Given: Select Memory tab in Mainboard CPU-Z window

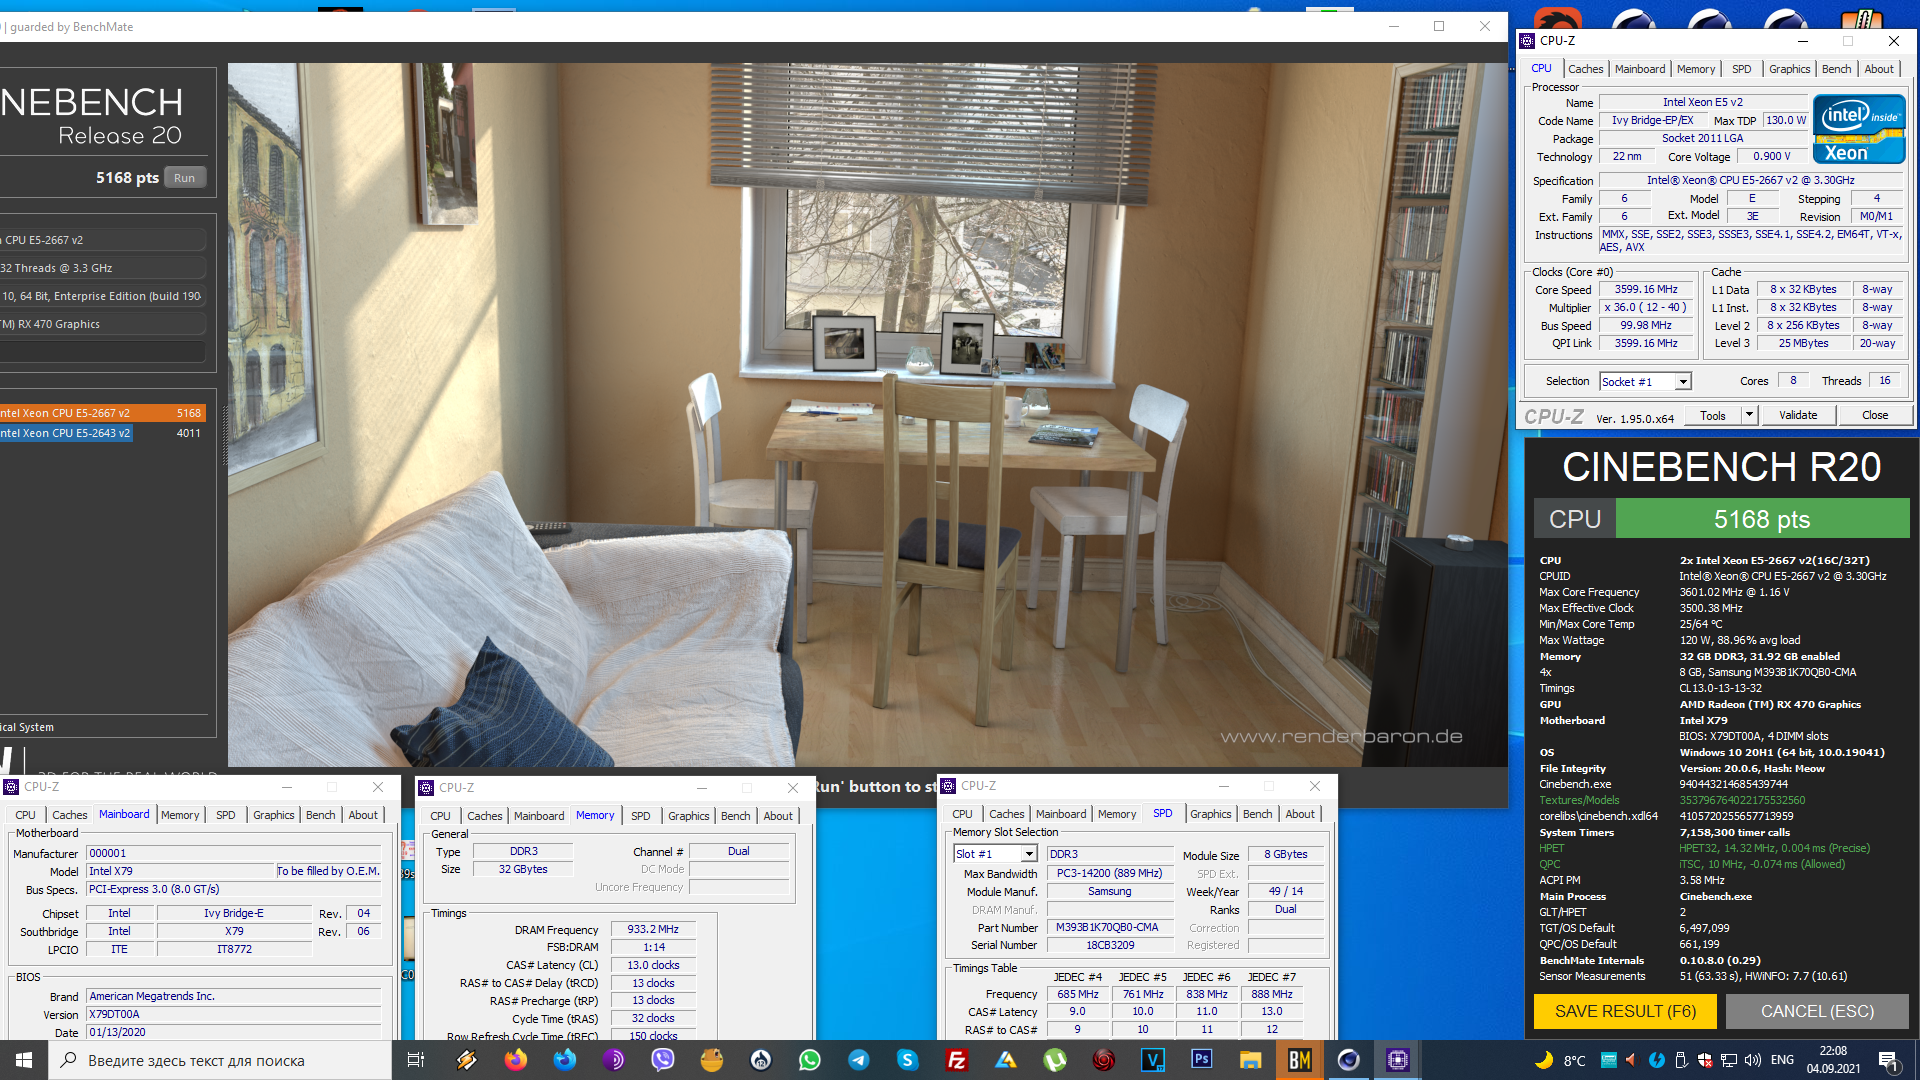Looking at the screenshot, I should click(x=180, y=815).
